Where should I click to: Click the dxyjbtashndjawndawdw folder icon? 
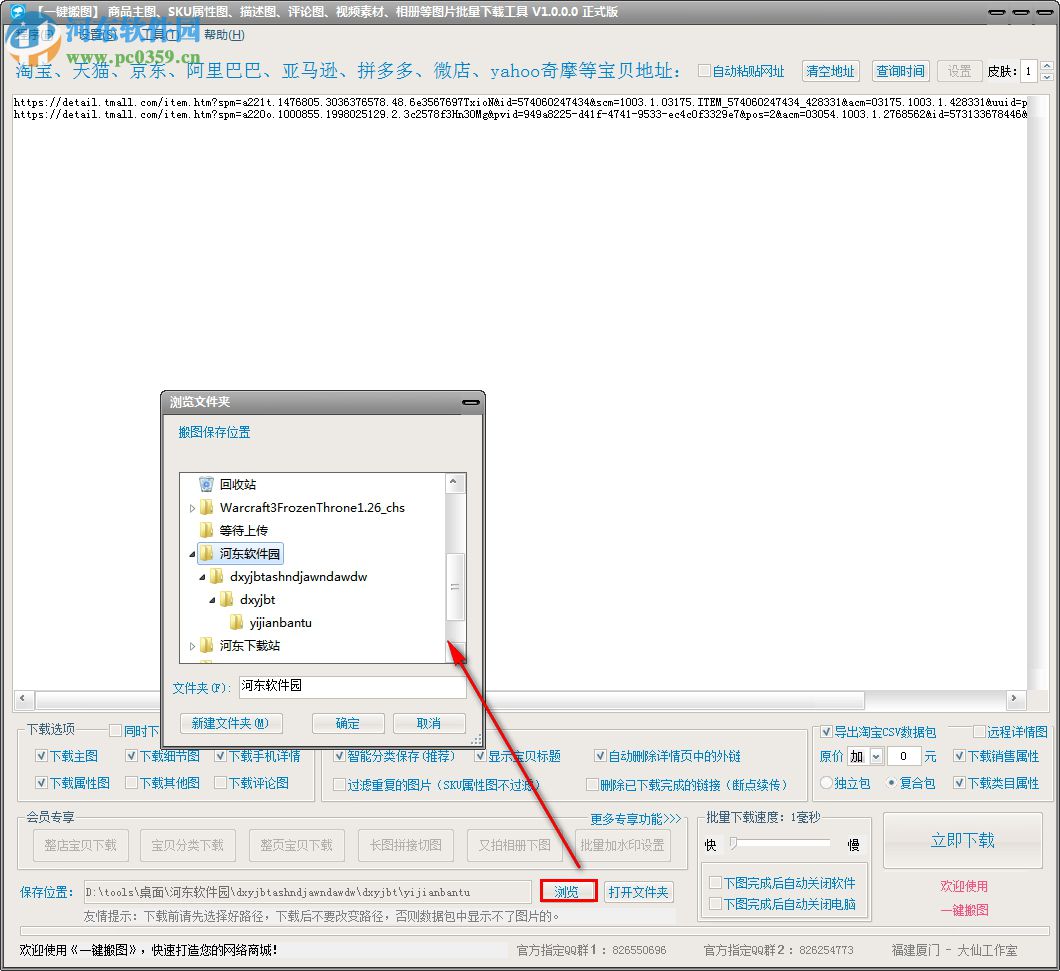[x=217, y=576]
